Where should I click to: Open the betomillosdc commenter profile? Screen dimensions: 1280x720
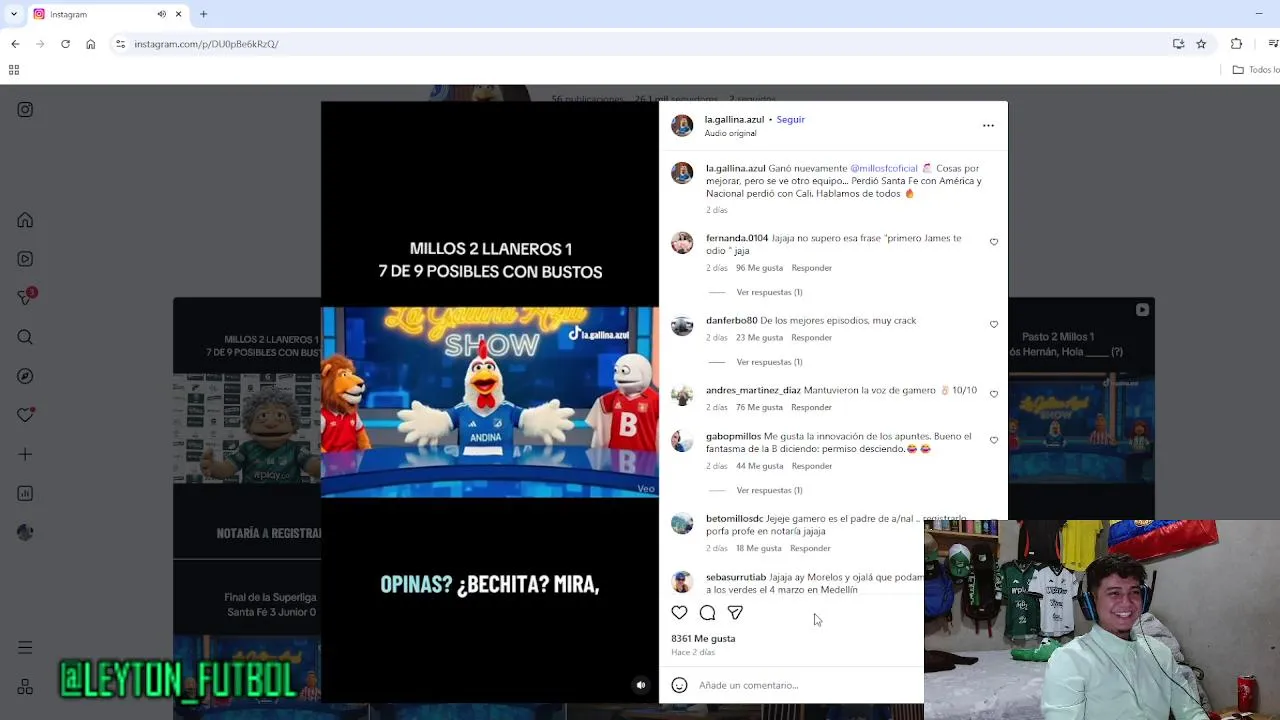(x=734, y=519)
